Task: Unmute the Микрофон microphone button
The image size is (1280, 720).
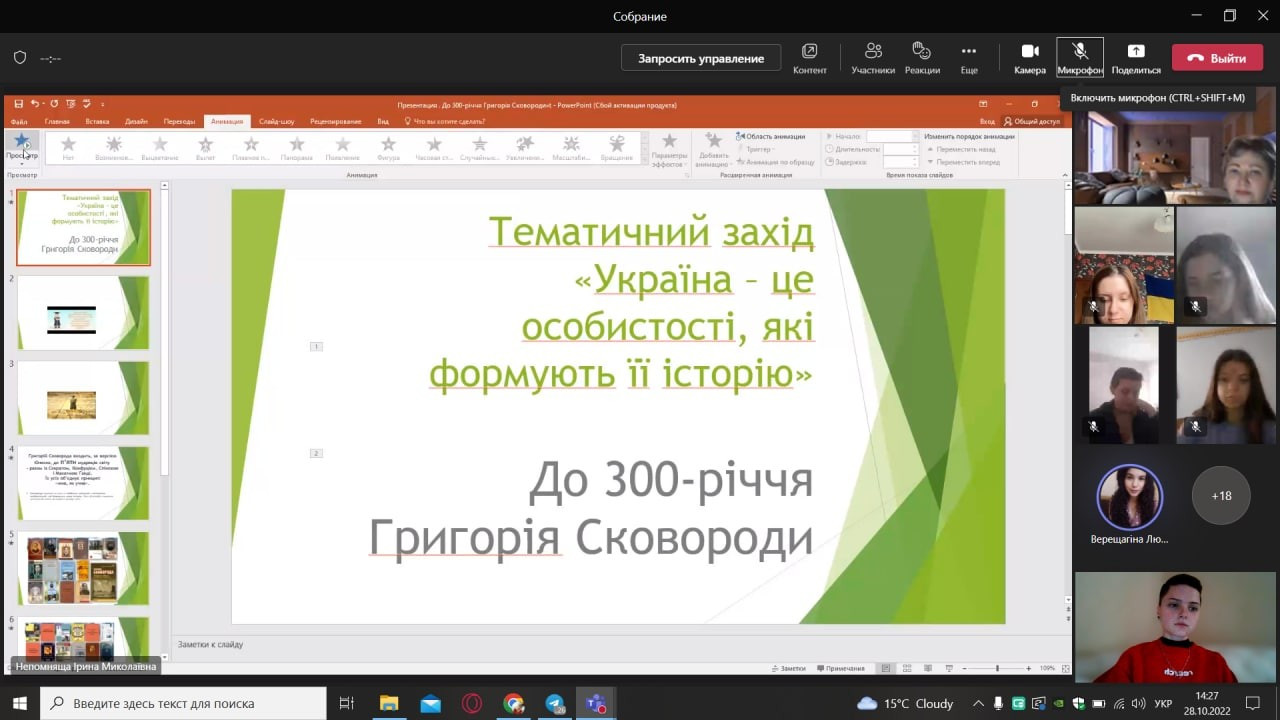Action: click(1080, 58)
